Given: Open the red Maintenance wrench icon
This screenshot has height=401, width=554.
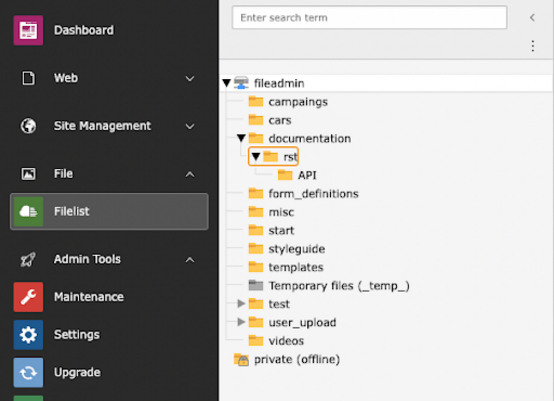Looking at the screenshot, I should click(28, 297).
